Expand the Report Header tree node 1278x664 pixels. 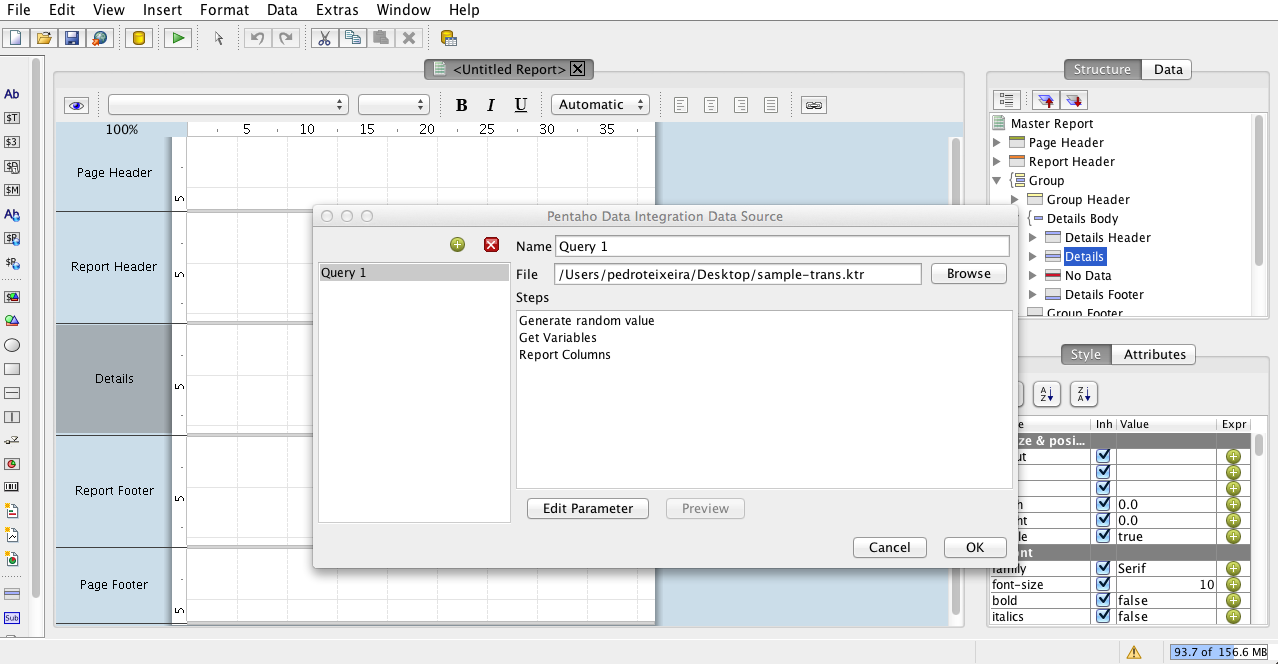pos(997,162)
